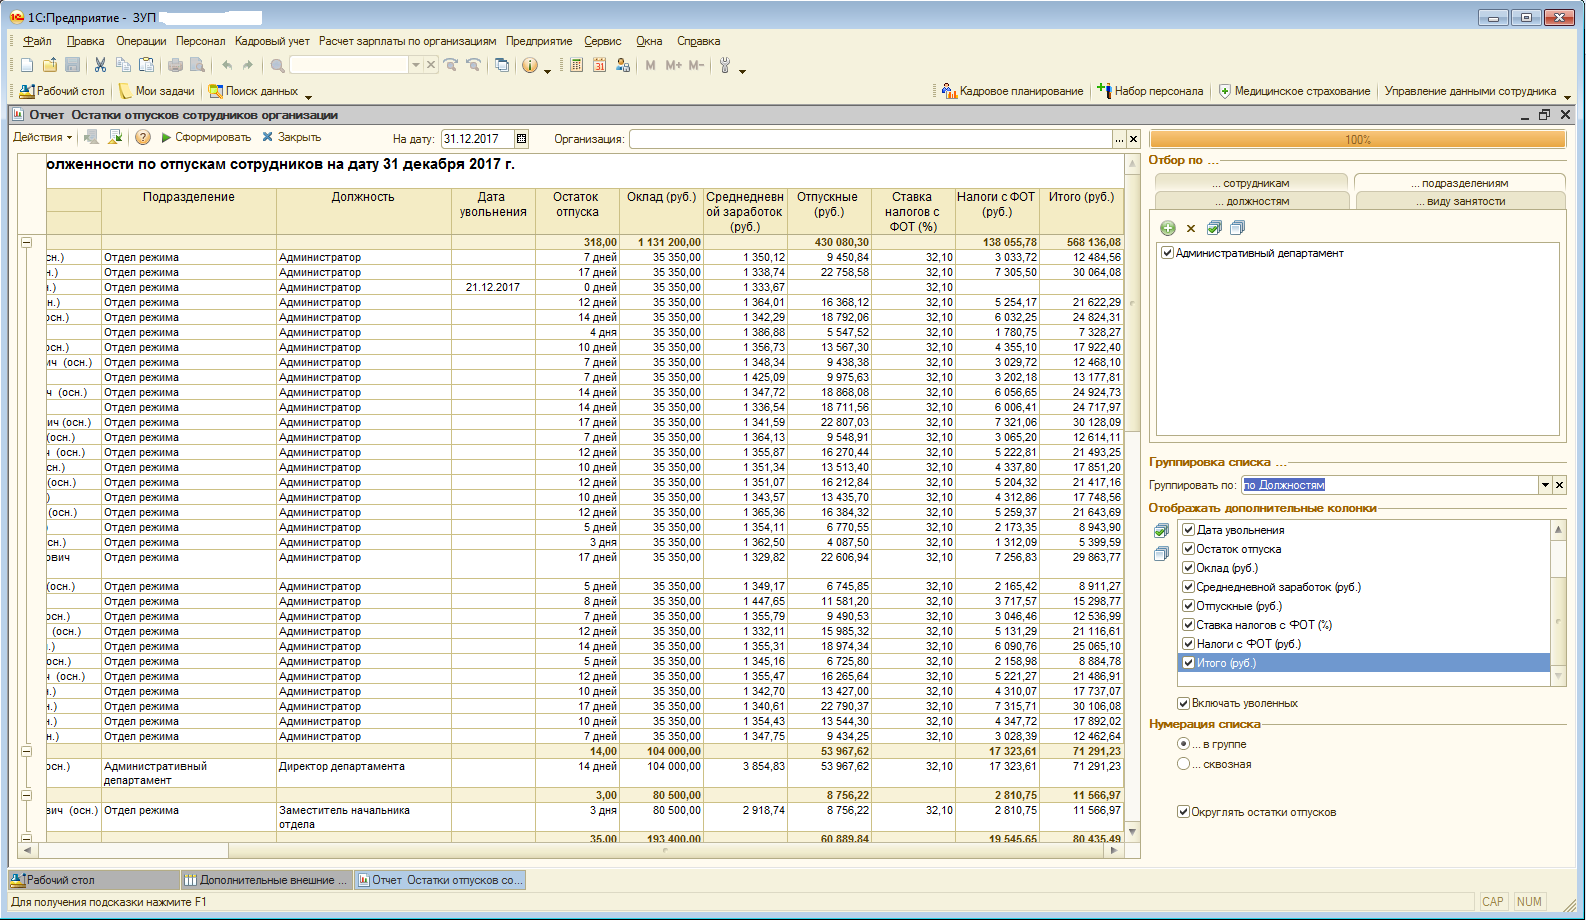Open the Сервис menu

[603, 41]
